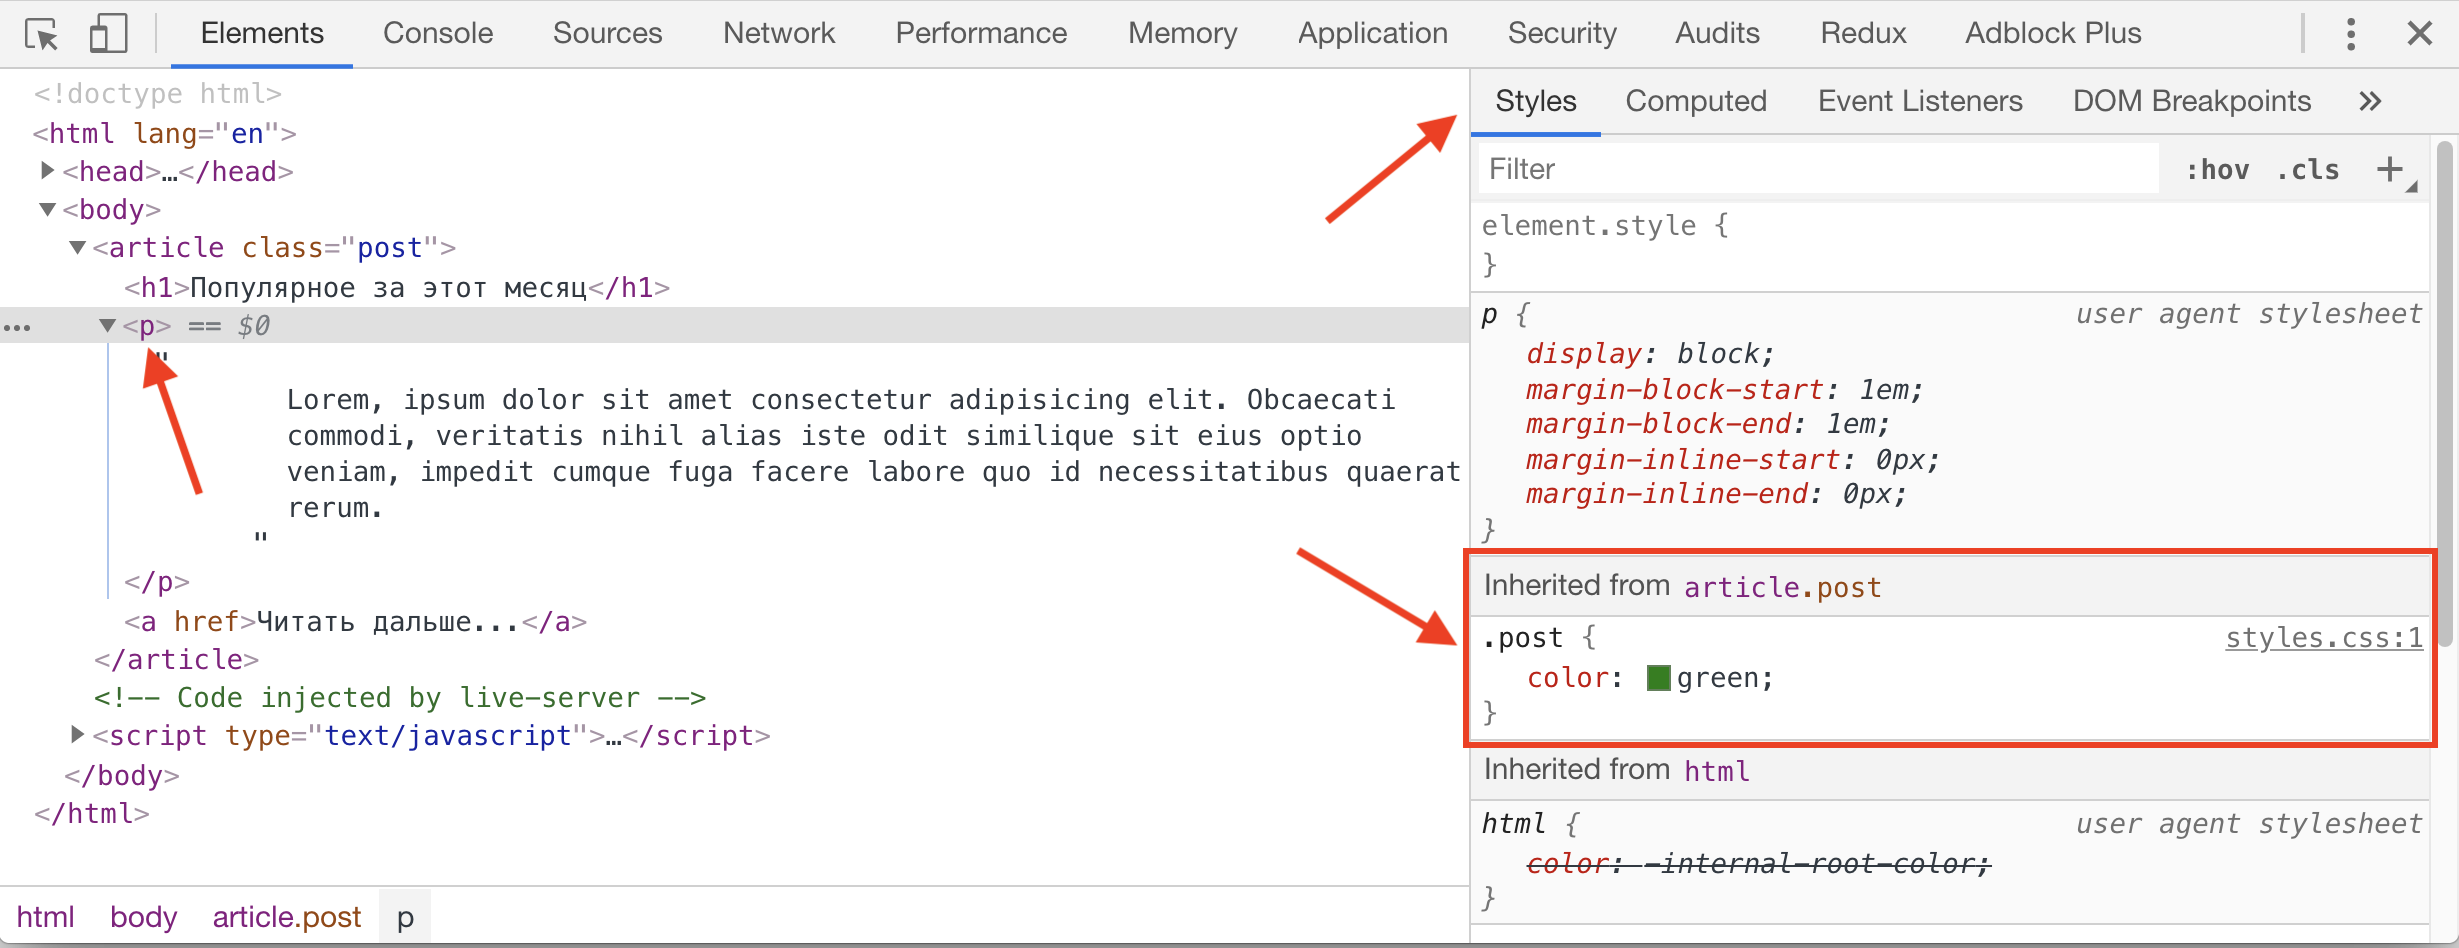2459x948 pixels.
Task: Show more sidebar tabs with double chevron
Action: tap(2369, 101)
